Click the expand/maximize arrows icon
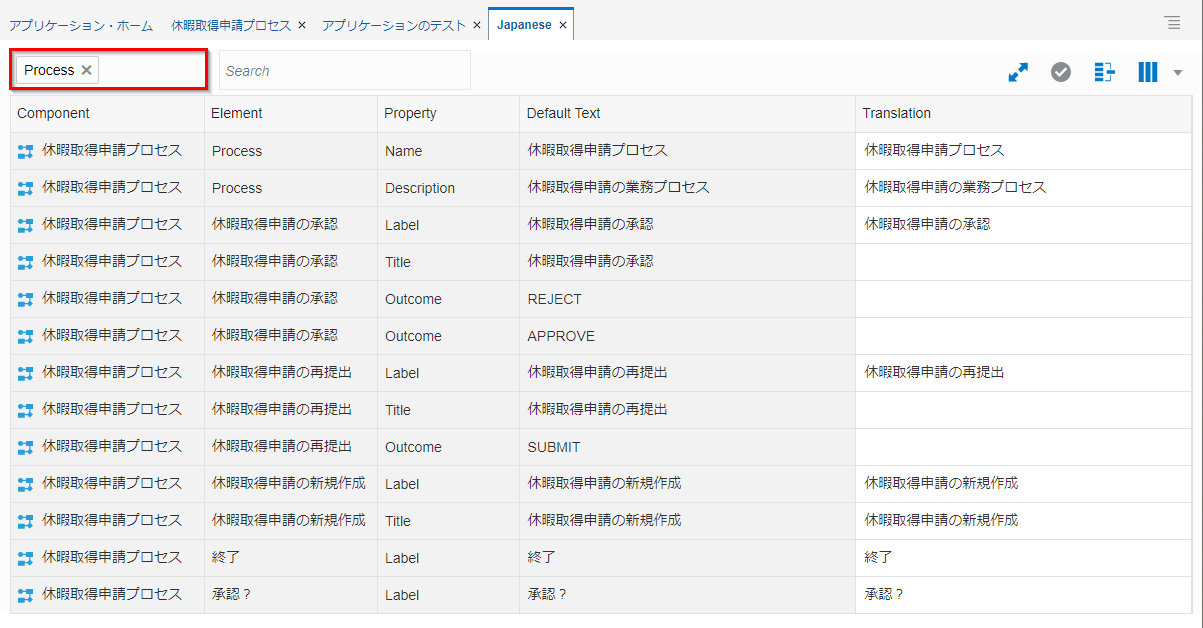This screenshot has width=1203, height=628. tap(1018, 72)
